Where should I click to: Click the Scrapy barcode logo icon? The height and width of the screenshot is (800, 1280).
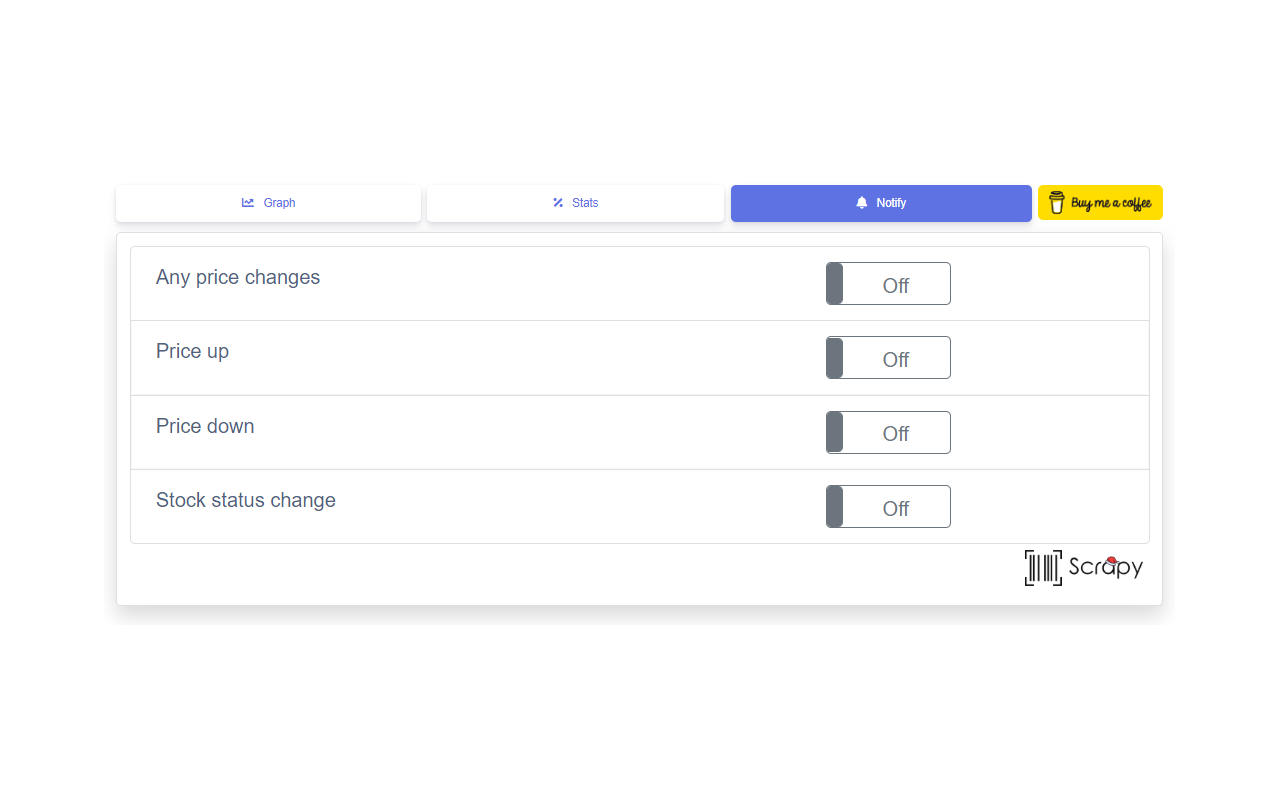coord(1043,568)
